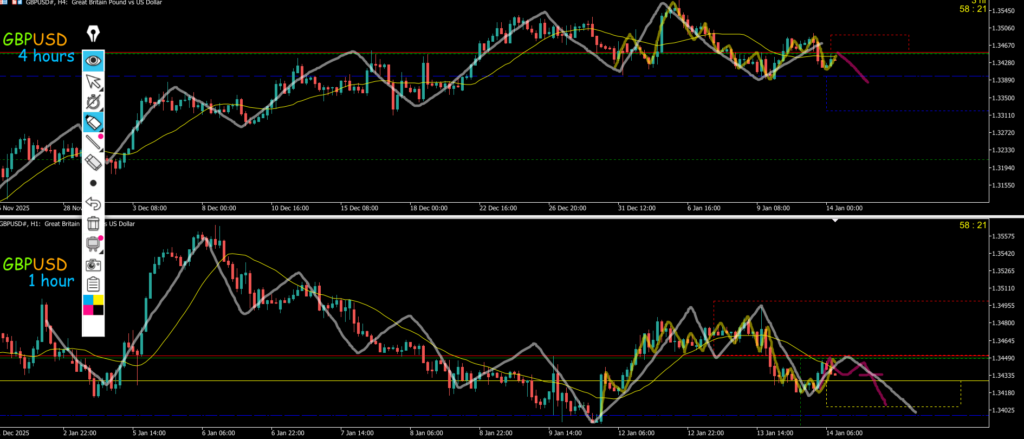Undo last drawing with the back arrow

click(94, 203)
